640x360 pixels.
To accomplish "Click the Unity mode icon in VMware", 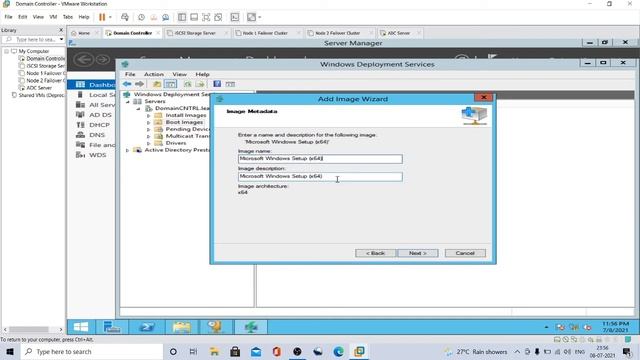I will click(218, 17).
